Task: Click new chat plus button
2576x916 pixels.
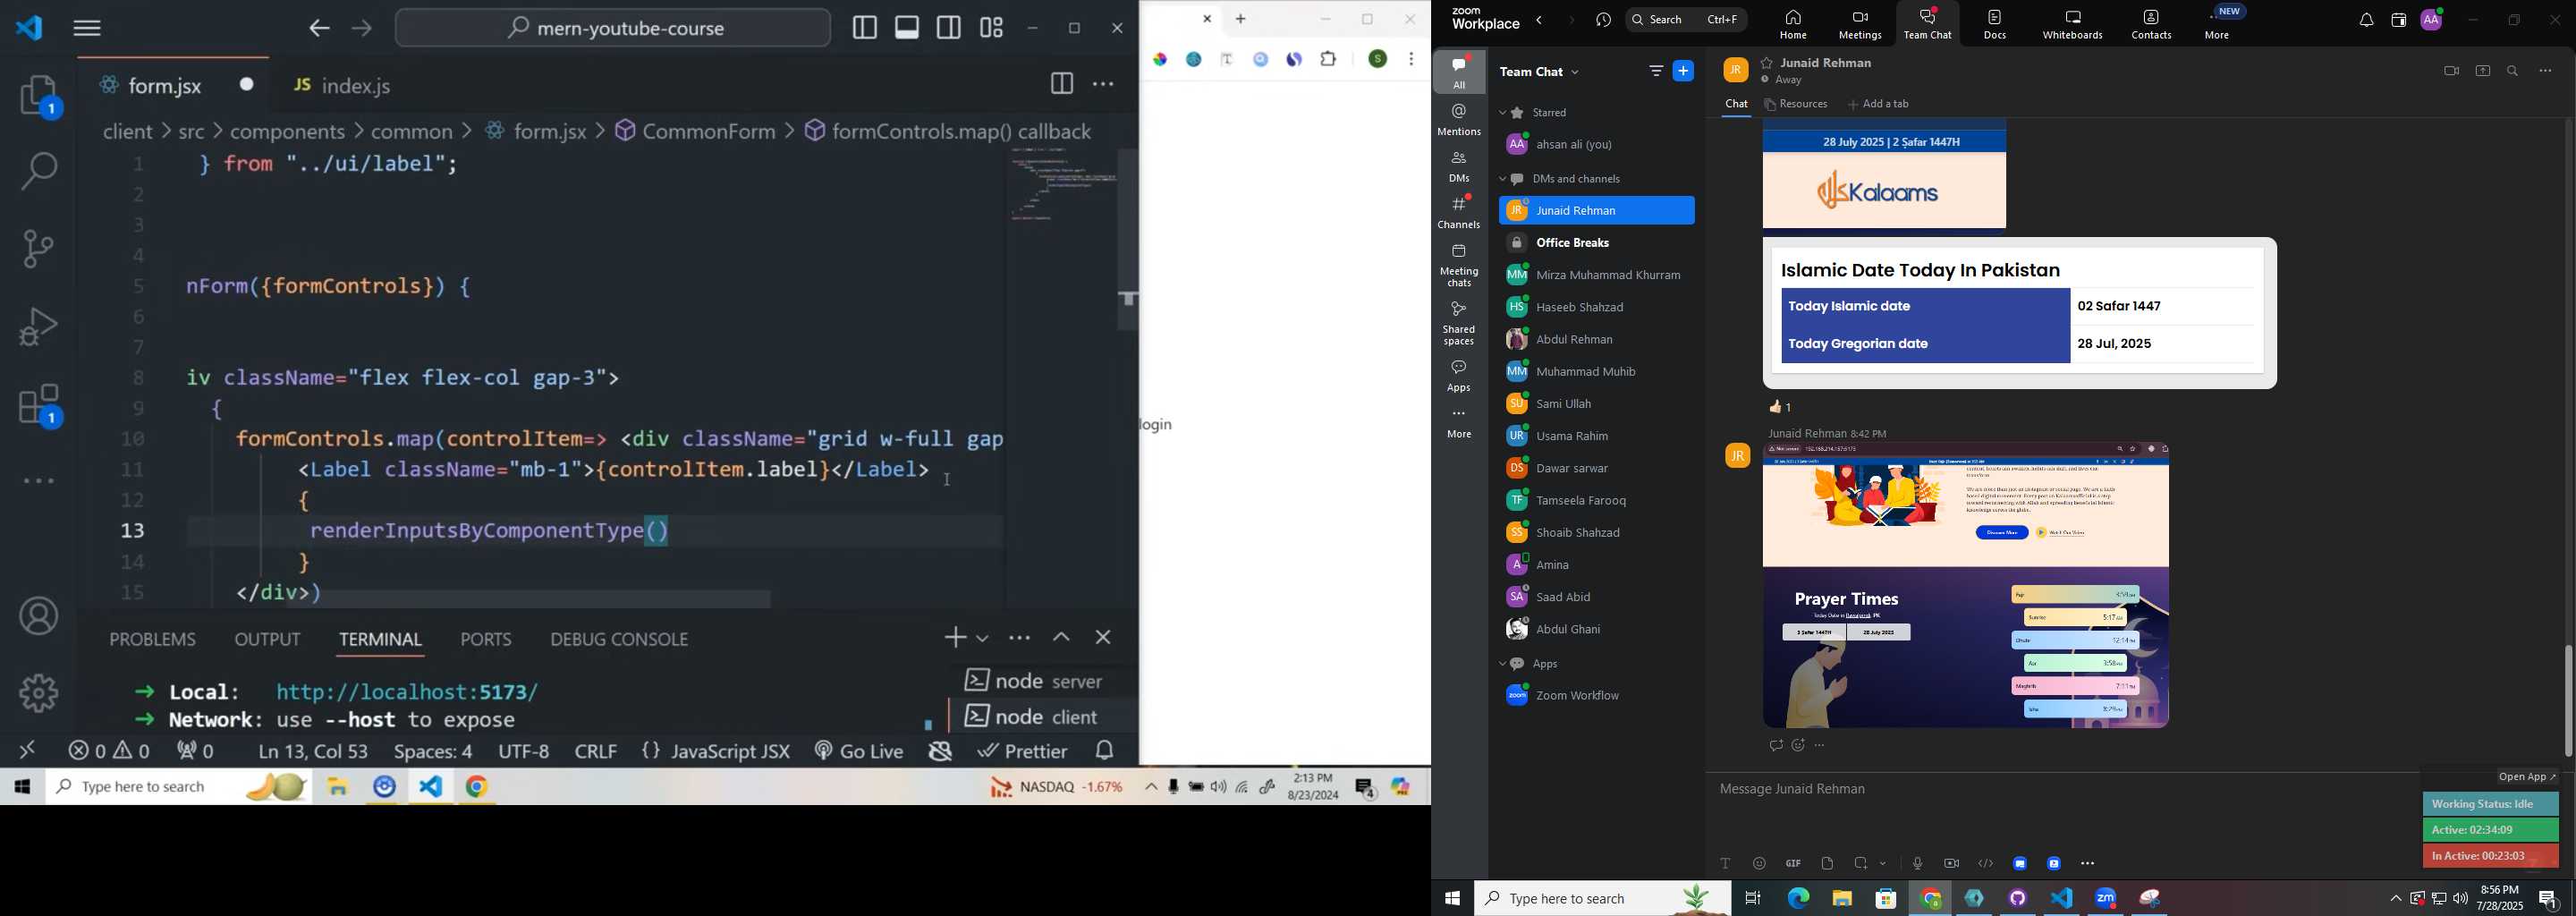Action: tap(1684, 71)
